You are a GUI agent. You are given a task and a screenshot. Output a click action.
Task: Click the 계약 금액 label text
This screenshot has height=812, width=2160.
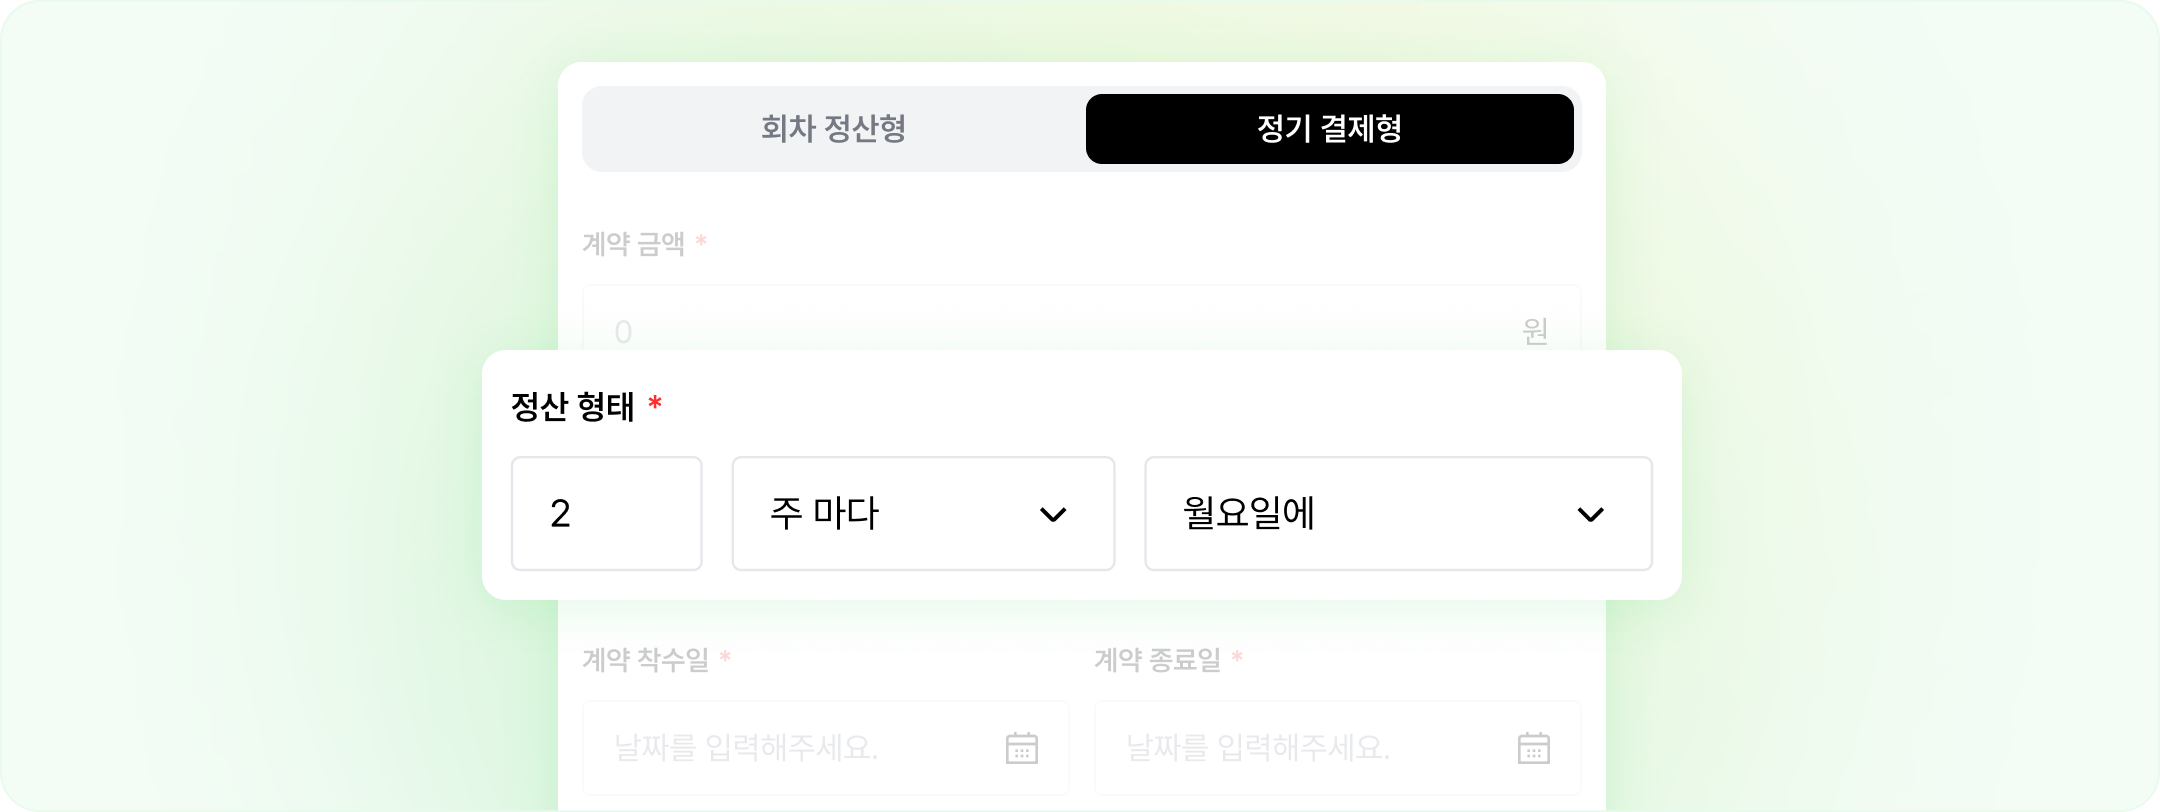(633, 244)
